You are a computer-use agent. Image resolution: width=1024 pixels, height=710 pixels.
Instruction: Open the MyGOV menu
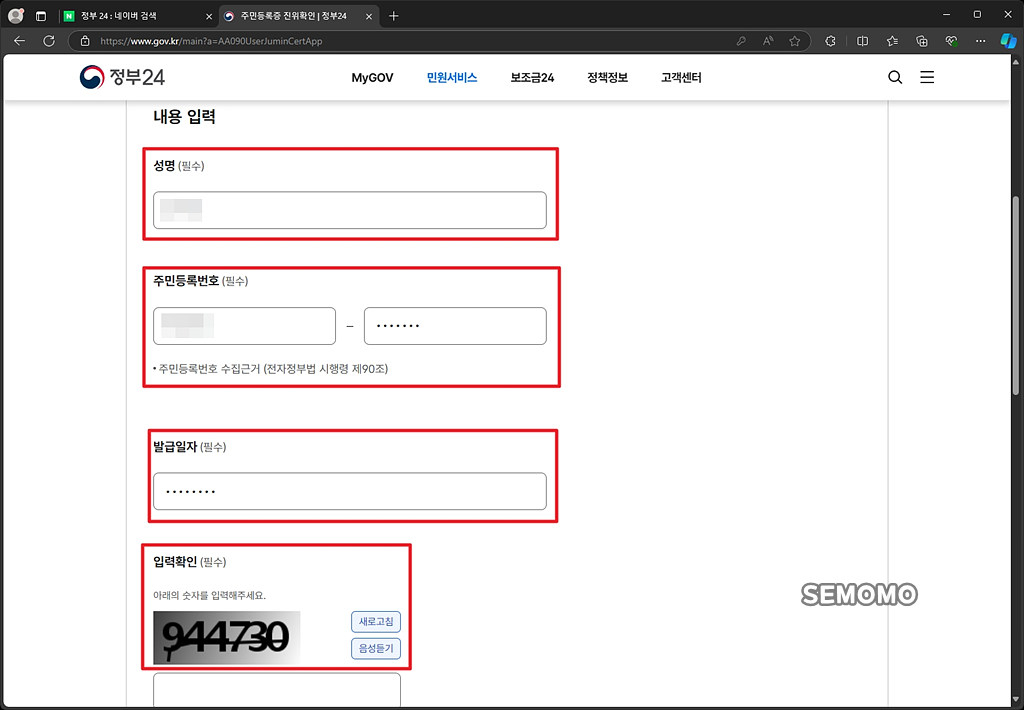pos(372,78)
